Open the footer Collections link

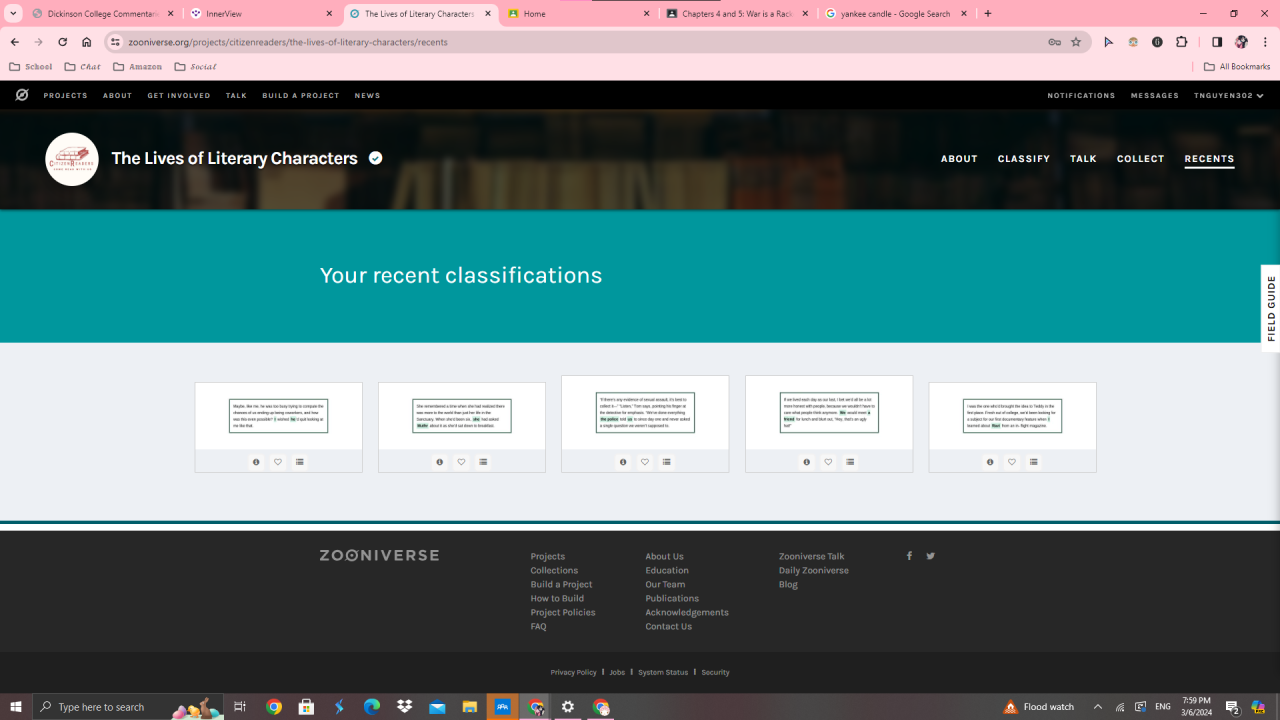pyautogui.click(x=554, y=570)
